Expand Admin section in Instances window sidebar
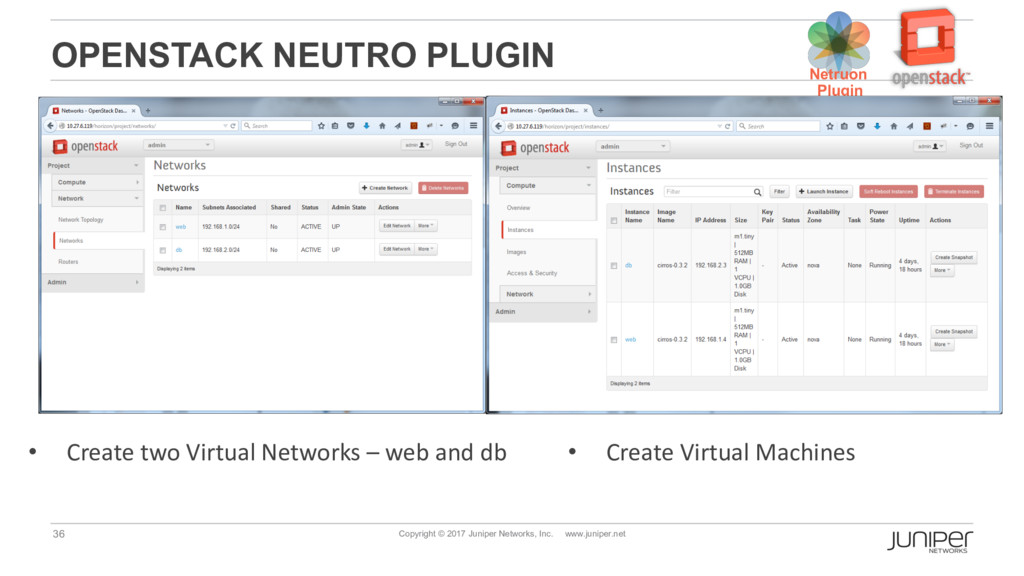The height and width of the screenshot is (576, 1024). pos(543,312)
